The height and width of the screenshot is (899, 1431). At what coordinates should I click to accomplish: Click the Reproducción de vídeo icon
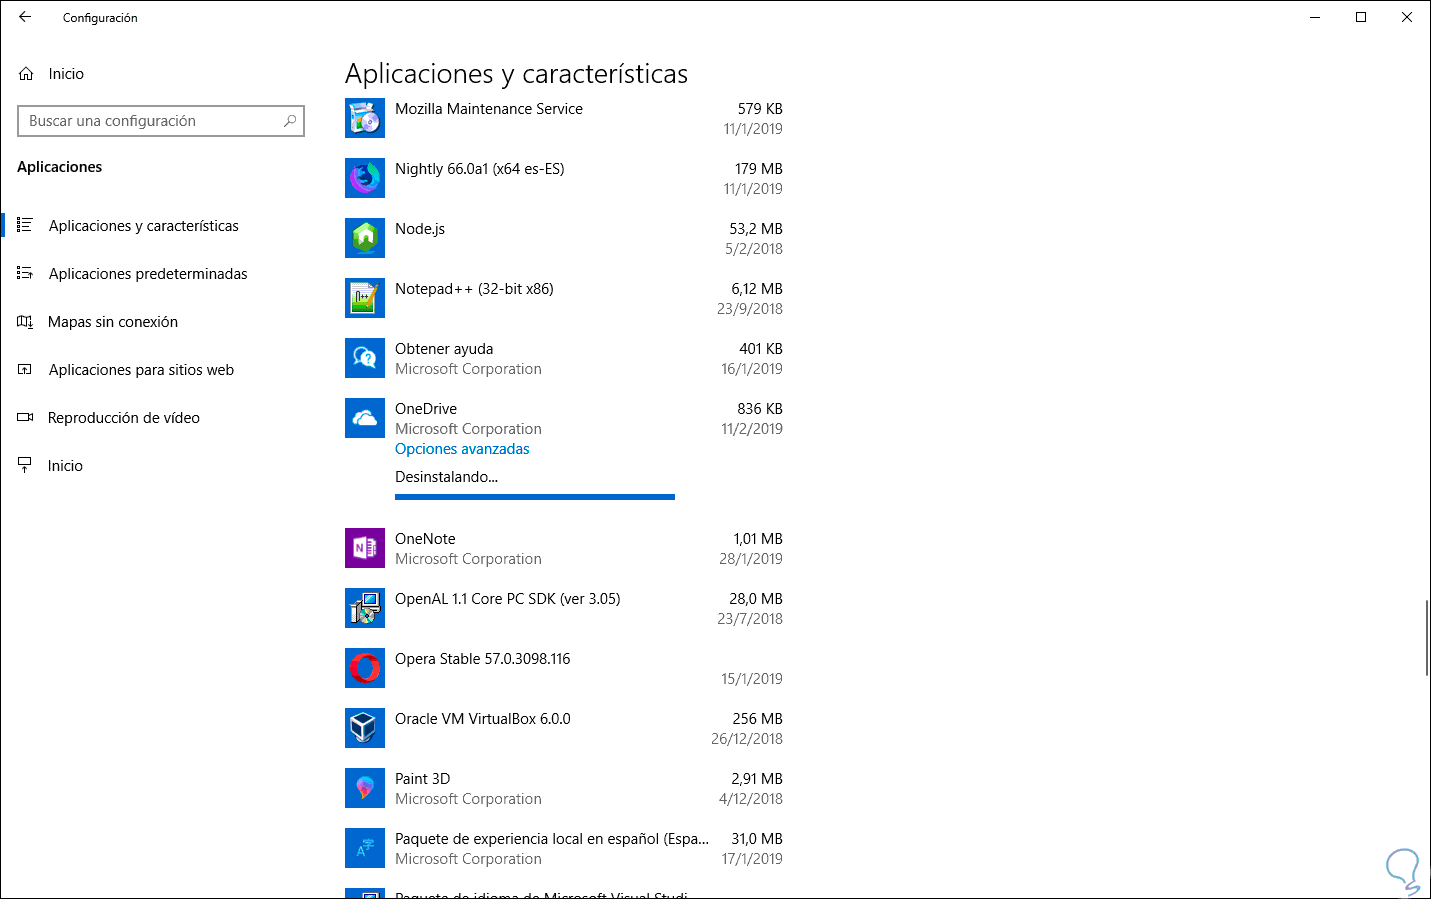(25, 418)
